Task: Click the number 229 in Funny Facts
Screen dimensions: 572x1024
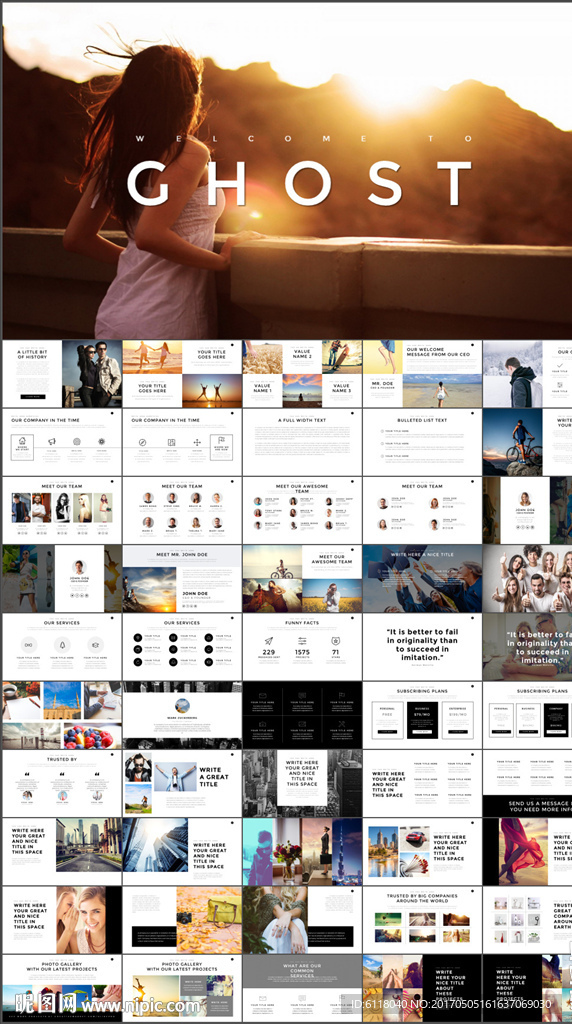Action: [268, 652]
